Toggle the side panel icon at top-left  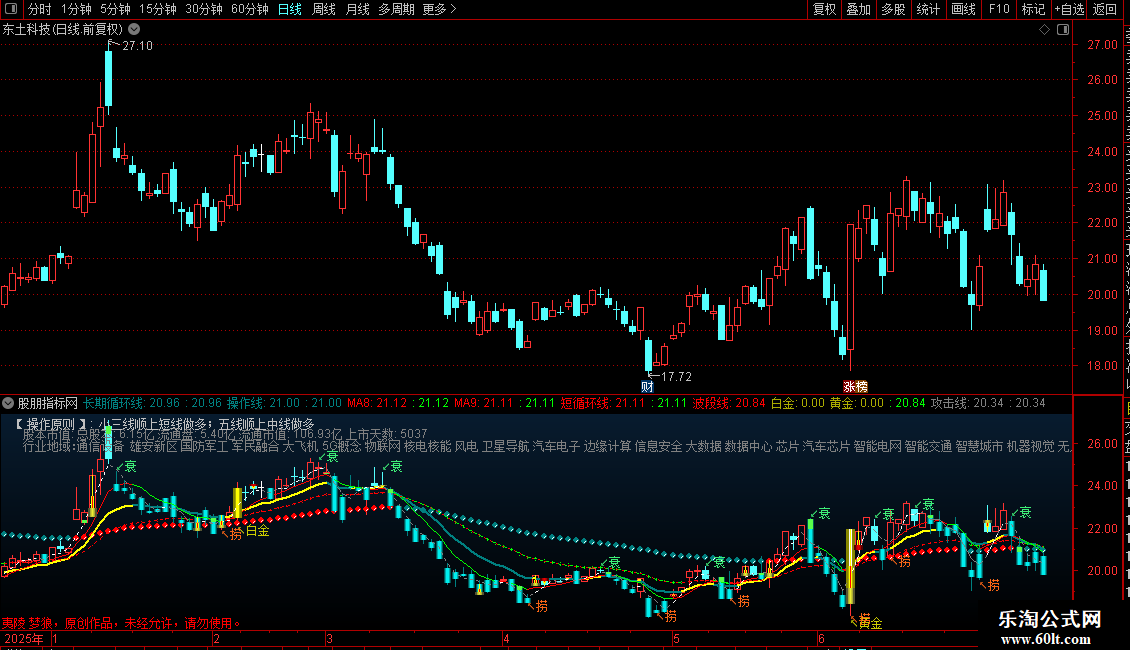click(x=11, y=9)
